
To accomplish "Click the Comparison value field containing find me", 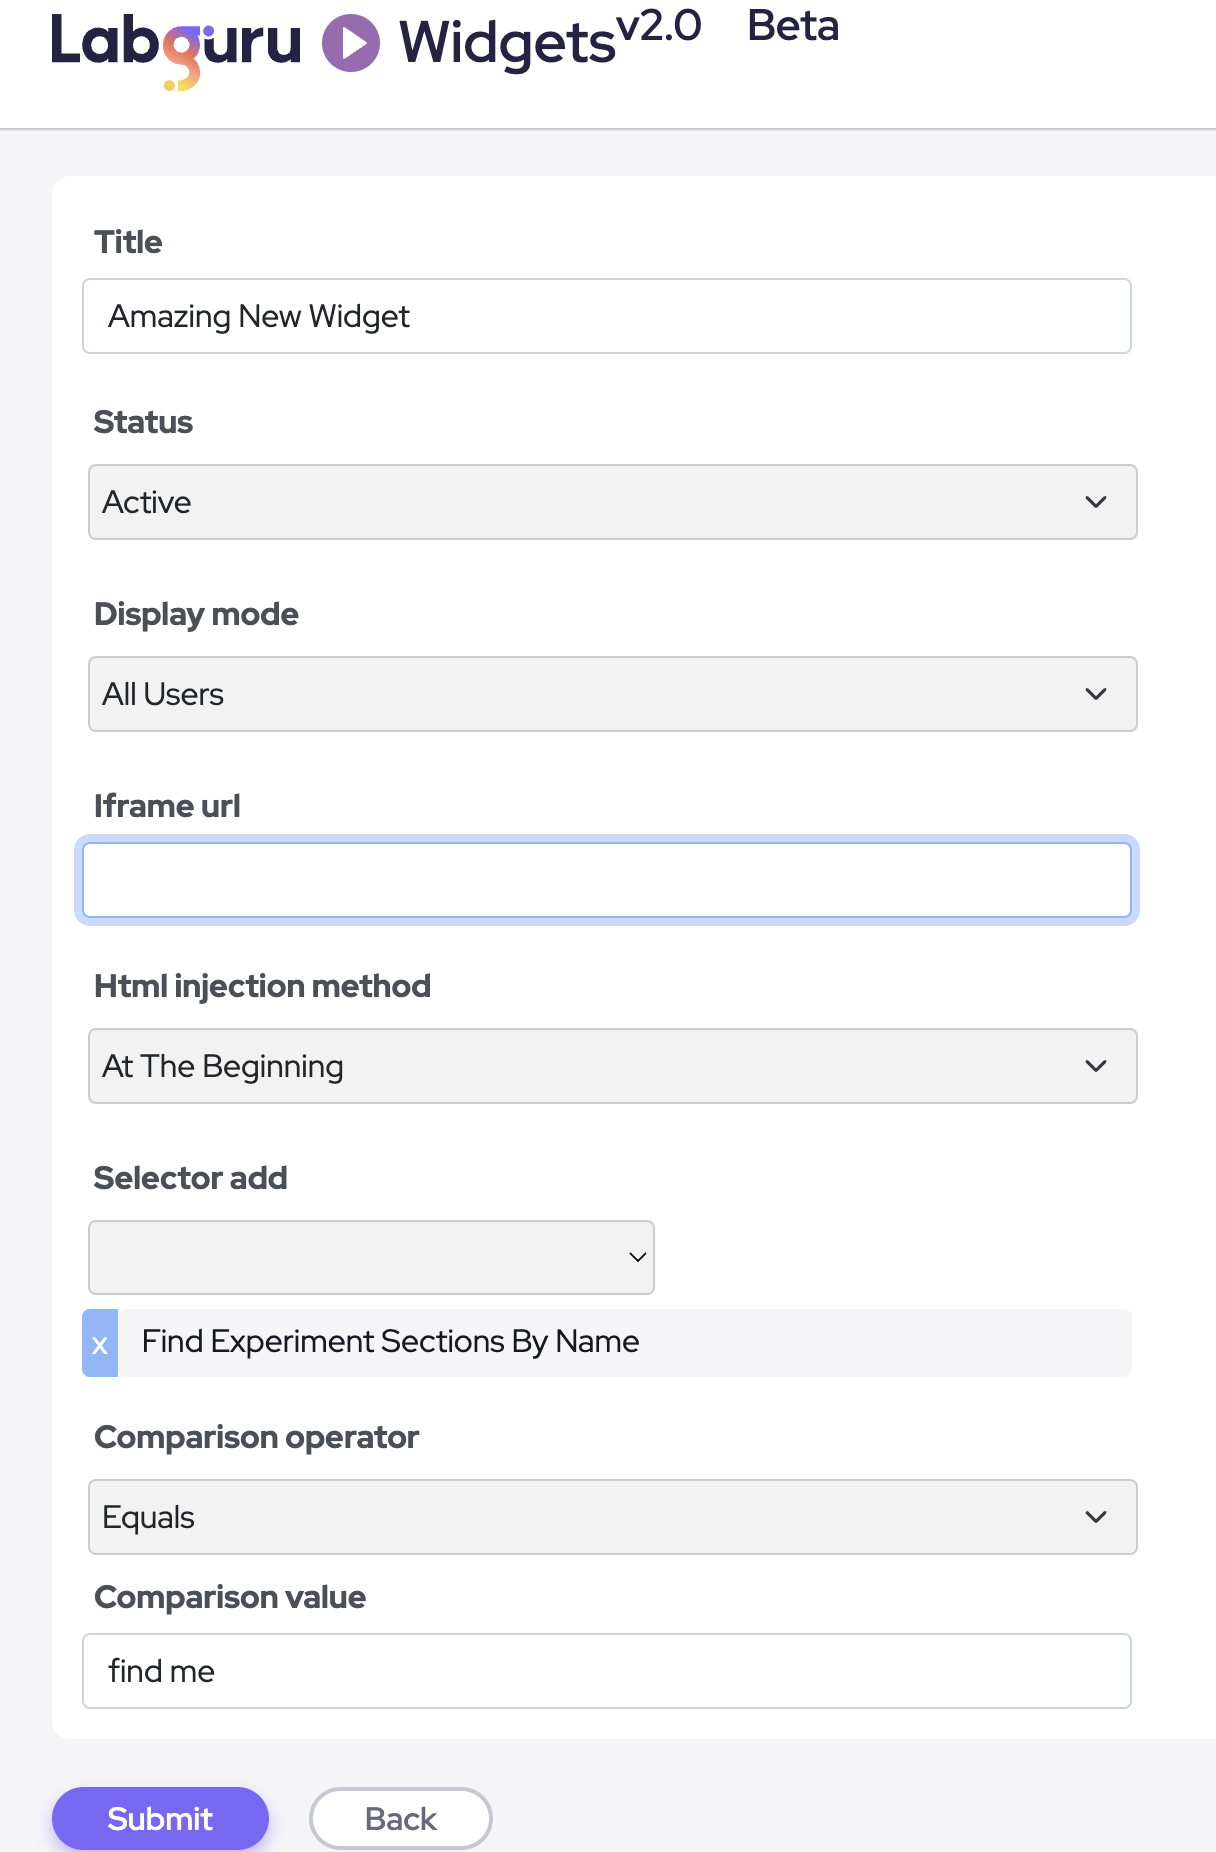I will pos(606,1671).
